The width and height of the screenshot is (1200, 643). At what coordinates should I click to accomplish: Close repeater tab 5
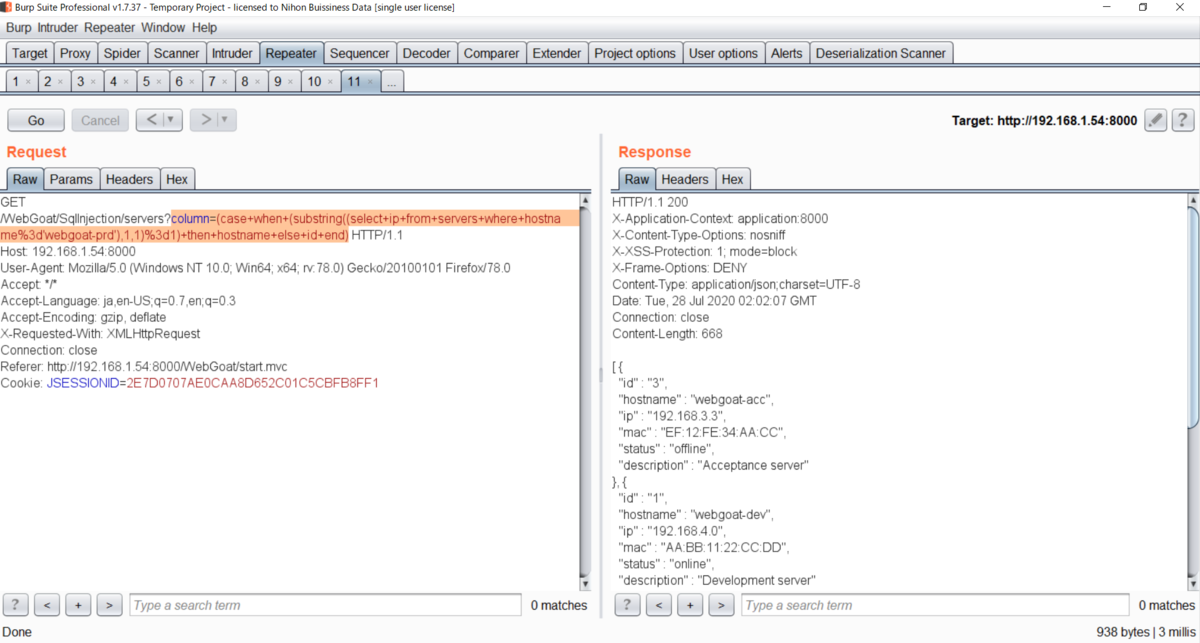(160, 82)
